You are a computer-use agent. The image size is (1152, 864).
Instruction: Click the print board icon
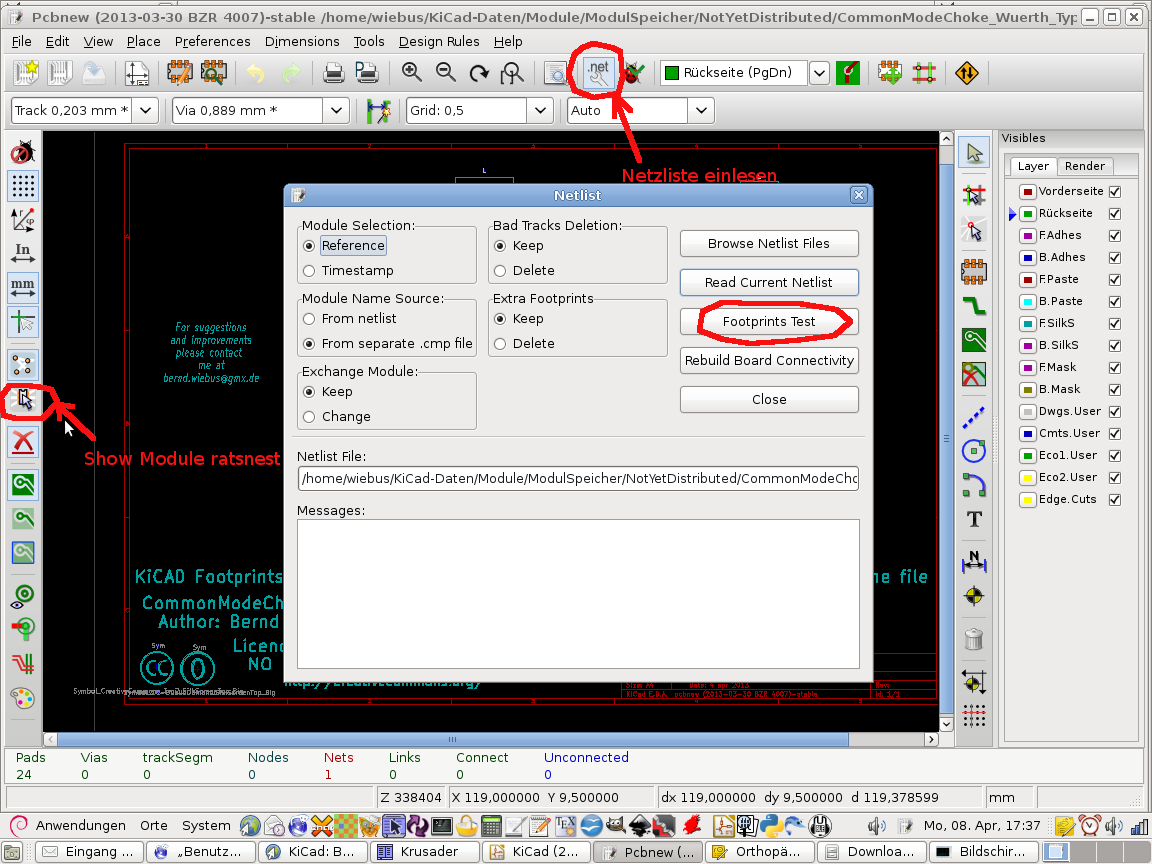[334, 73]
